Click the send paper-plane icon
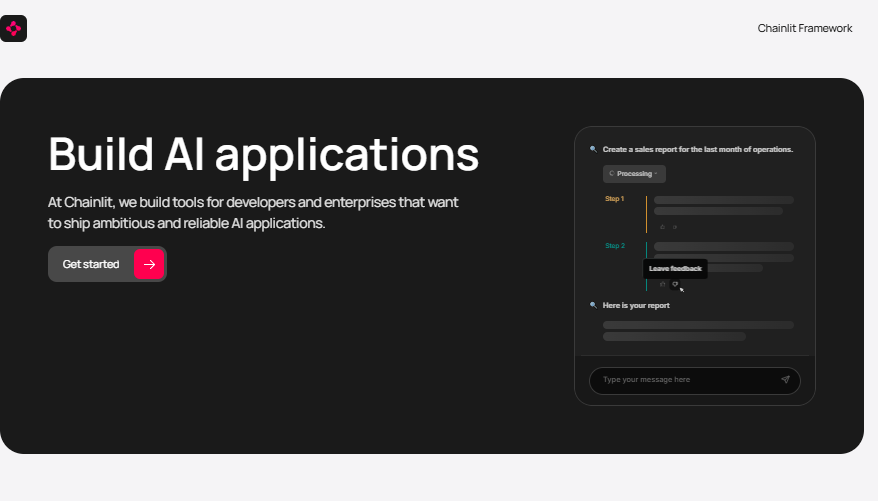The image size is (878, 501). [785, 380]
